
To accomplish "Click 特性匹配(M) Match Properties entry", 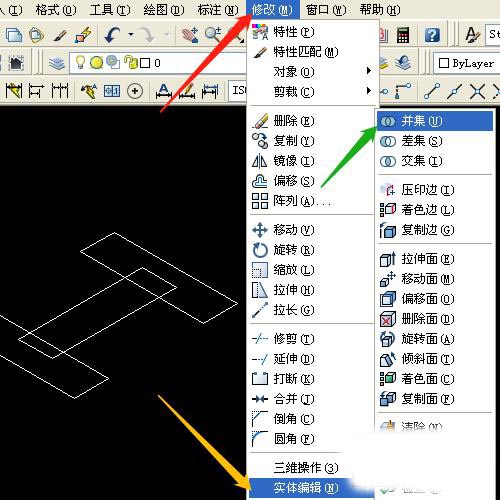I will 313,52.
